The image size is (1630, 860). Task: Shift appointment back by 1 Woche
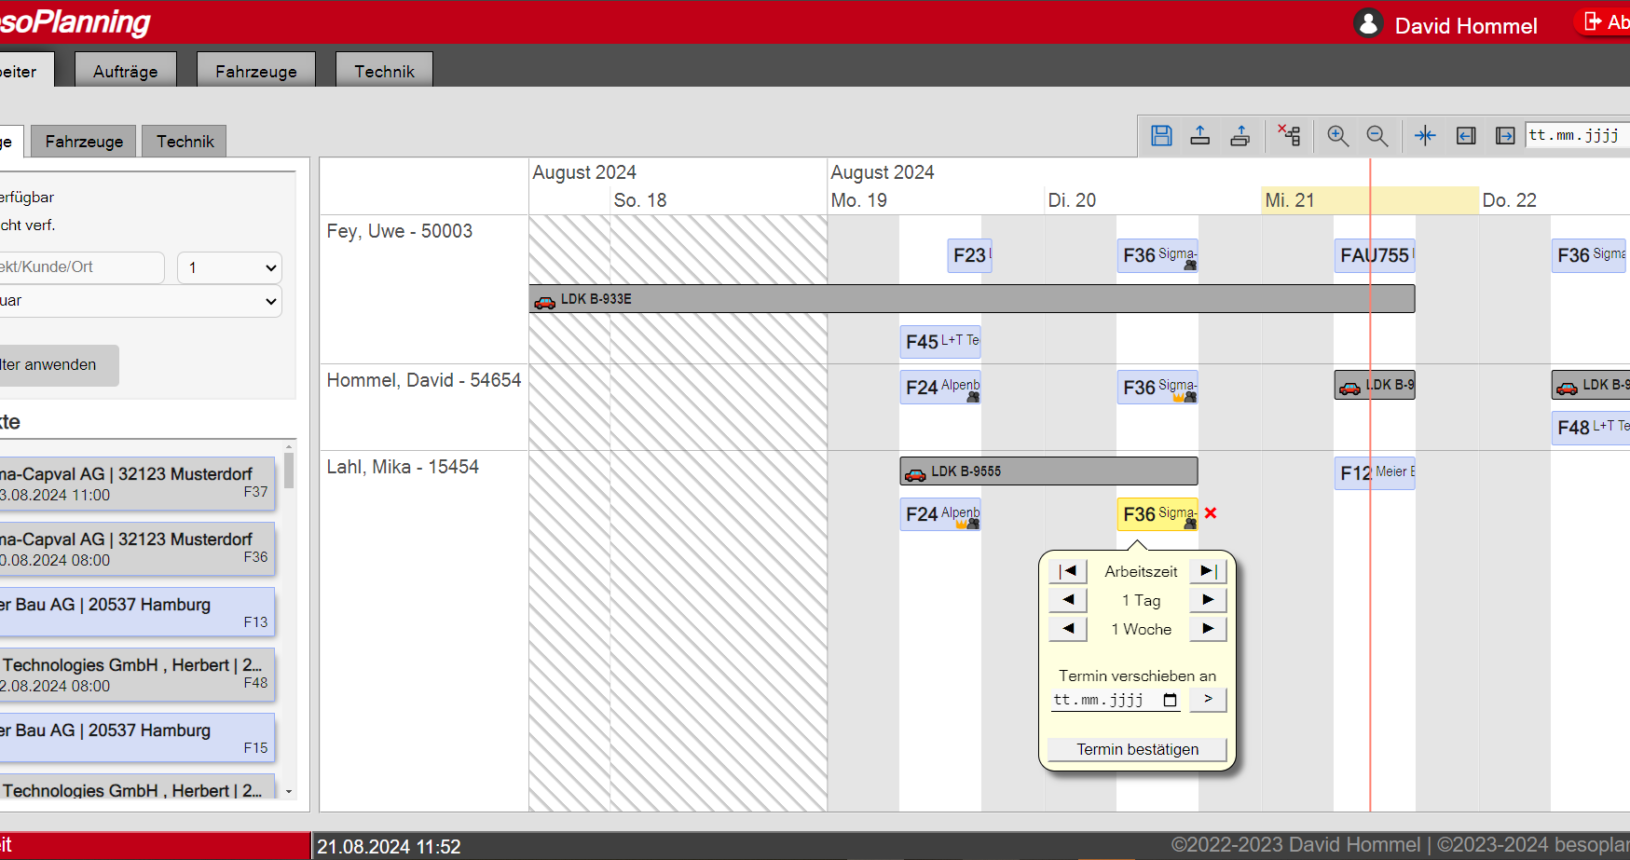click(x=1068, y=629)
